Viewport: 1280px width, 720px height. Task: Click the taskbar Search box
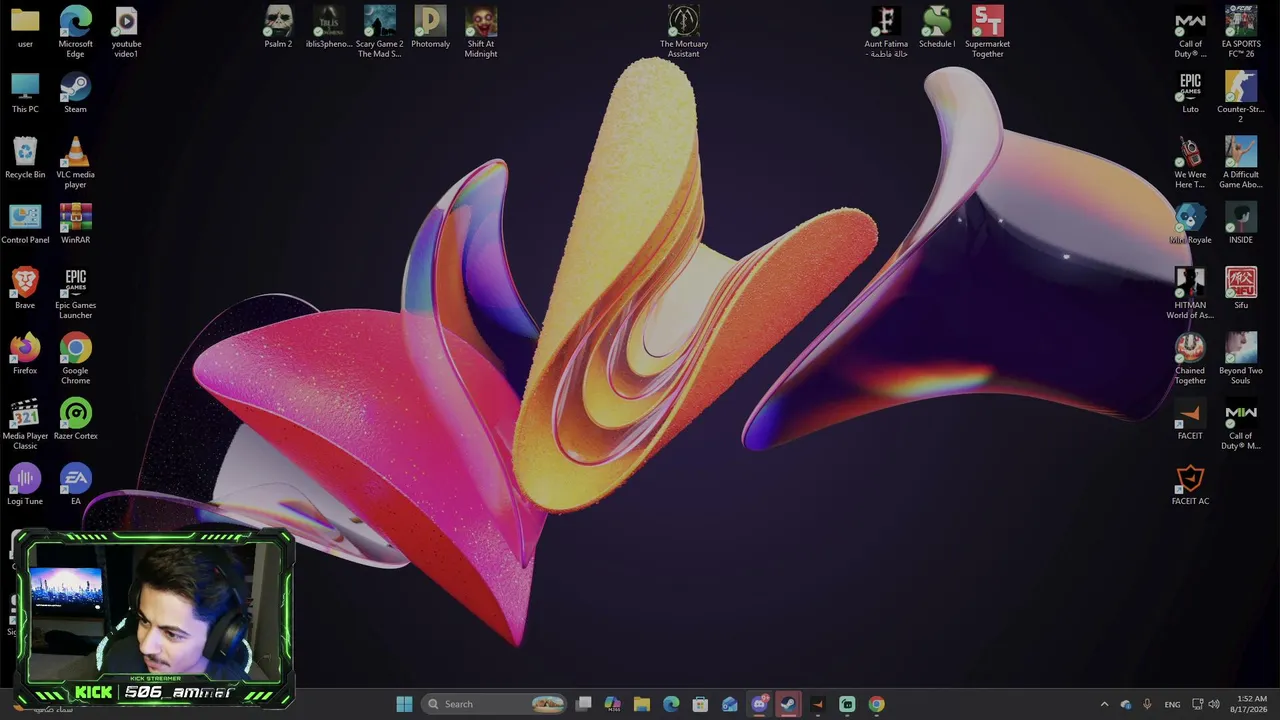pos(495,704)
